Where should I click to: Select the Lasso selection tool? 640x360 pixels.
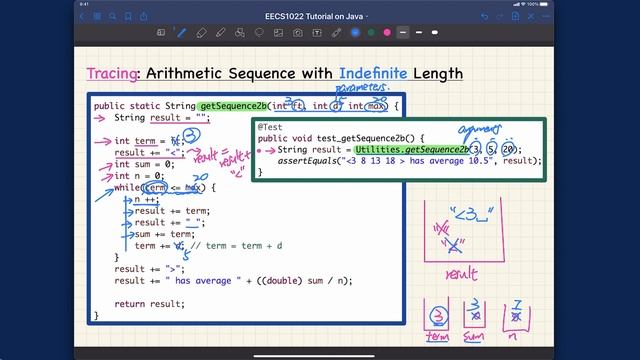tap(259, 33)
